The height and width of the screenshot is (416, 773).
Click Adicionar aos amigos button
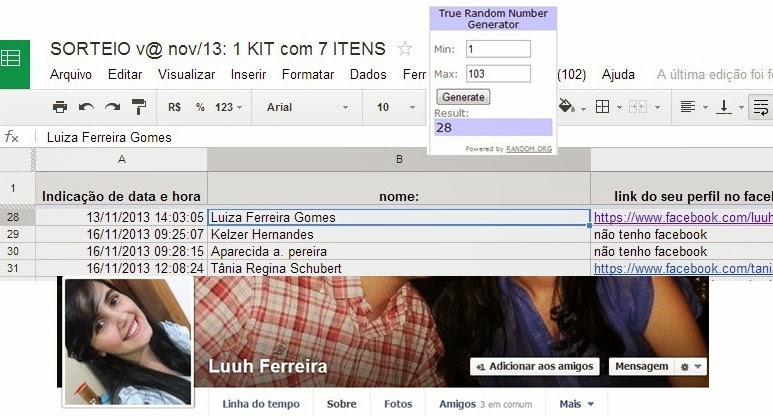(x=534, y=366)
